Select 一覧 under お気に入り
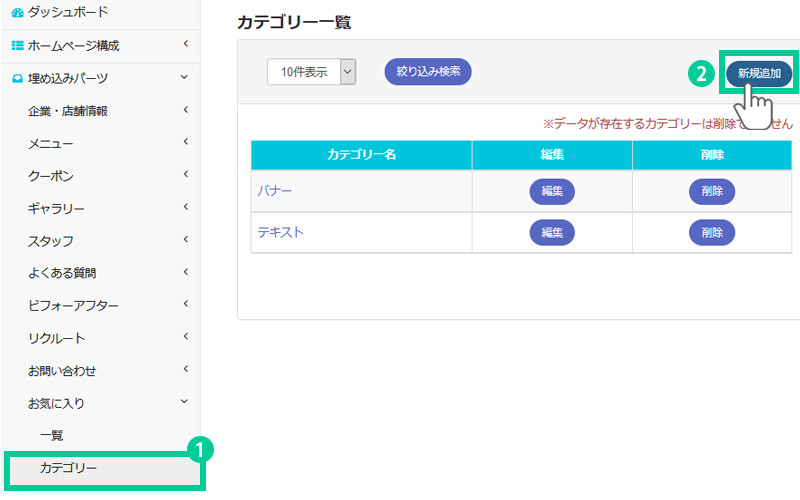800x500 pixels. 51,436
